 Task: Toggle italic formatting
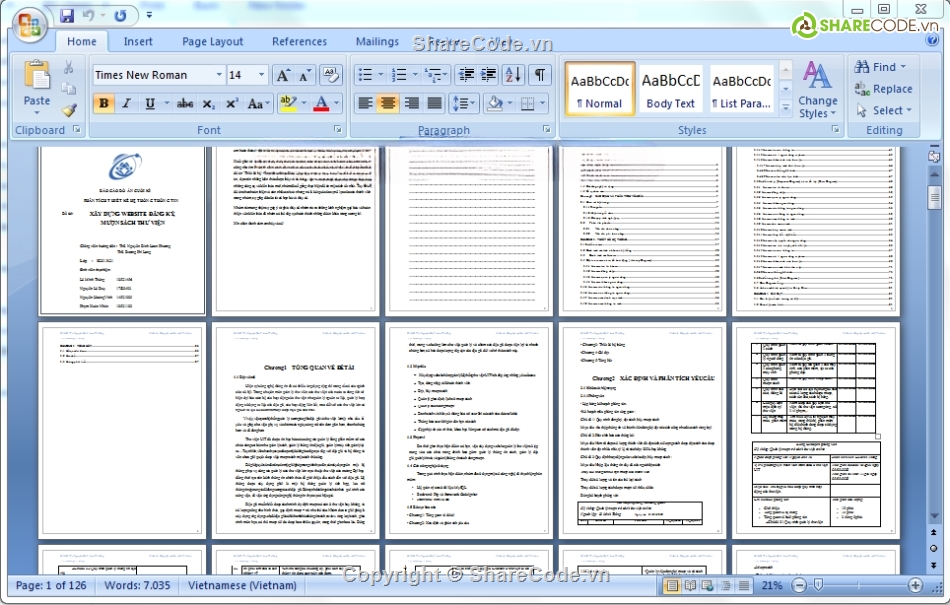click(127, 103)
